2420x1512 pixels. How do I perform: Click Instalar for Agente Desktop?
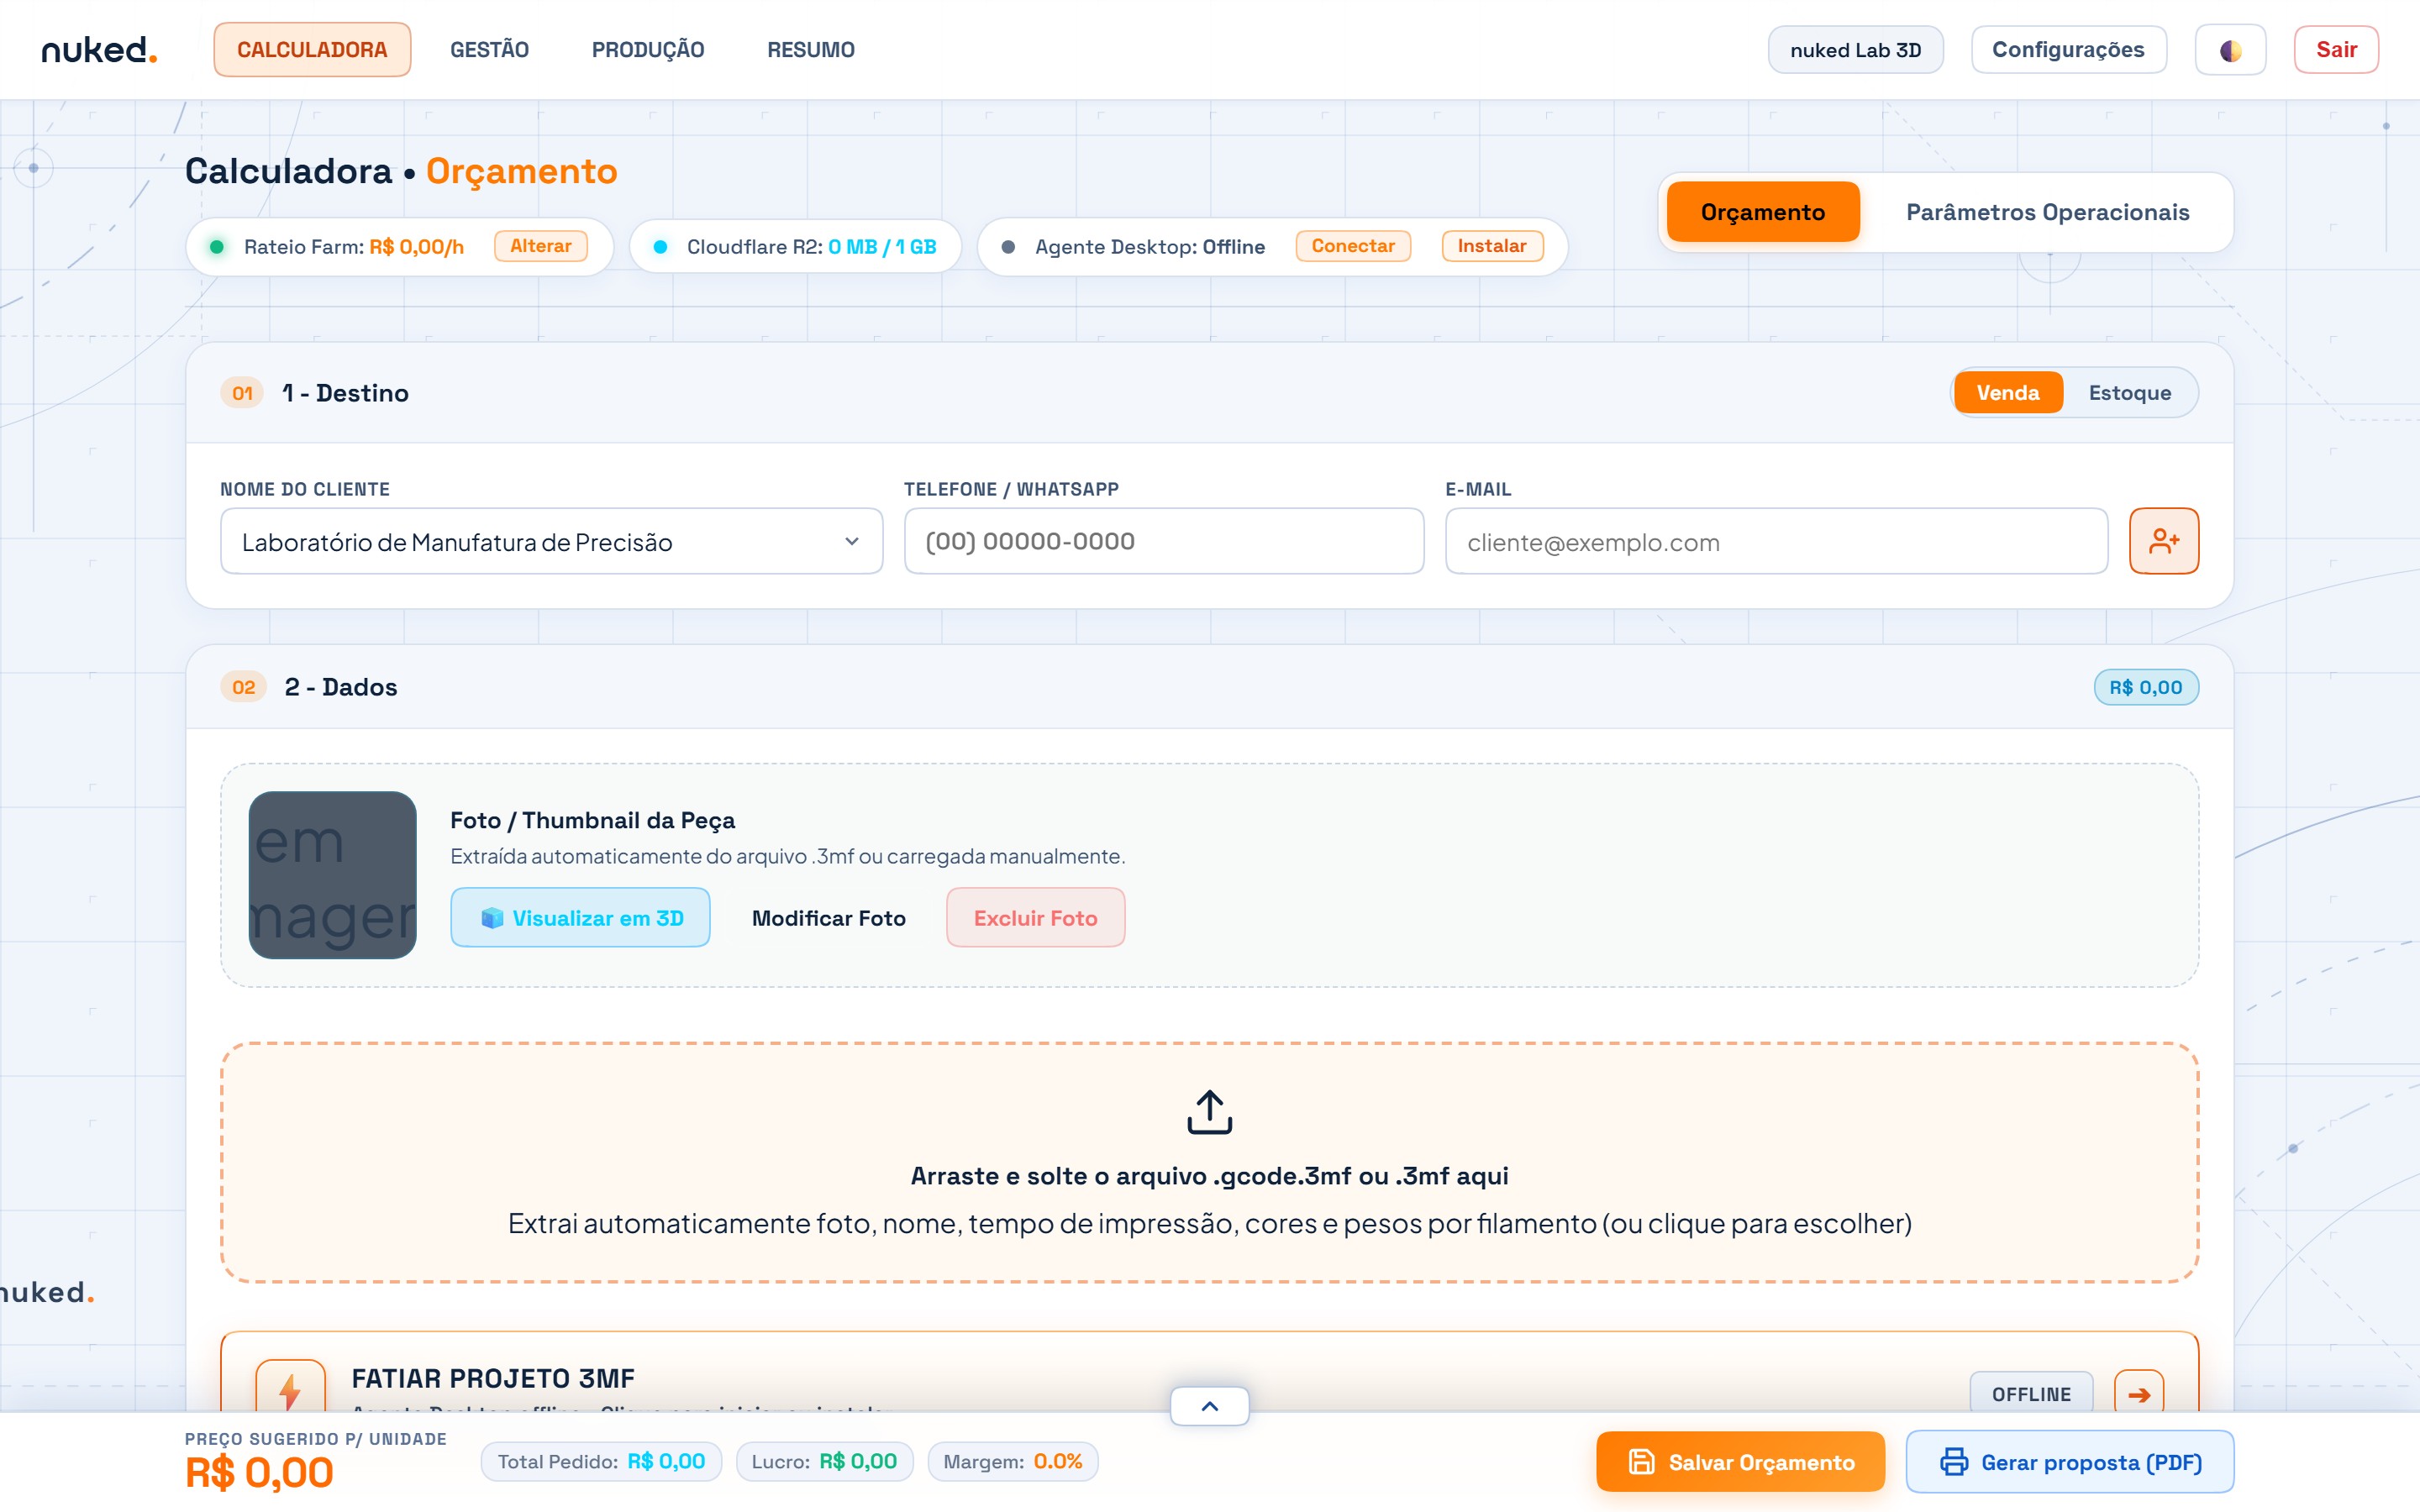[x=1492, y=246]
